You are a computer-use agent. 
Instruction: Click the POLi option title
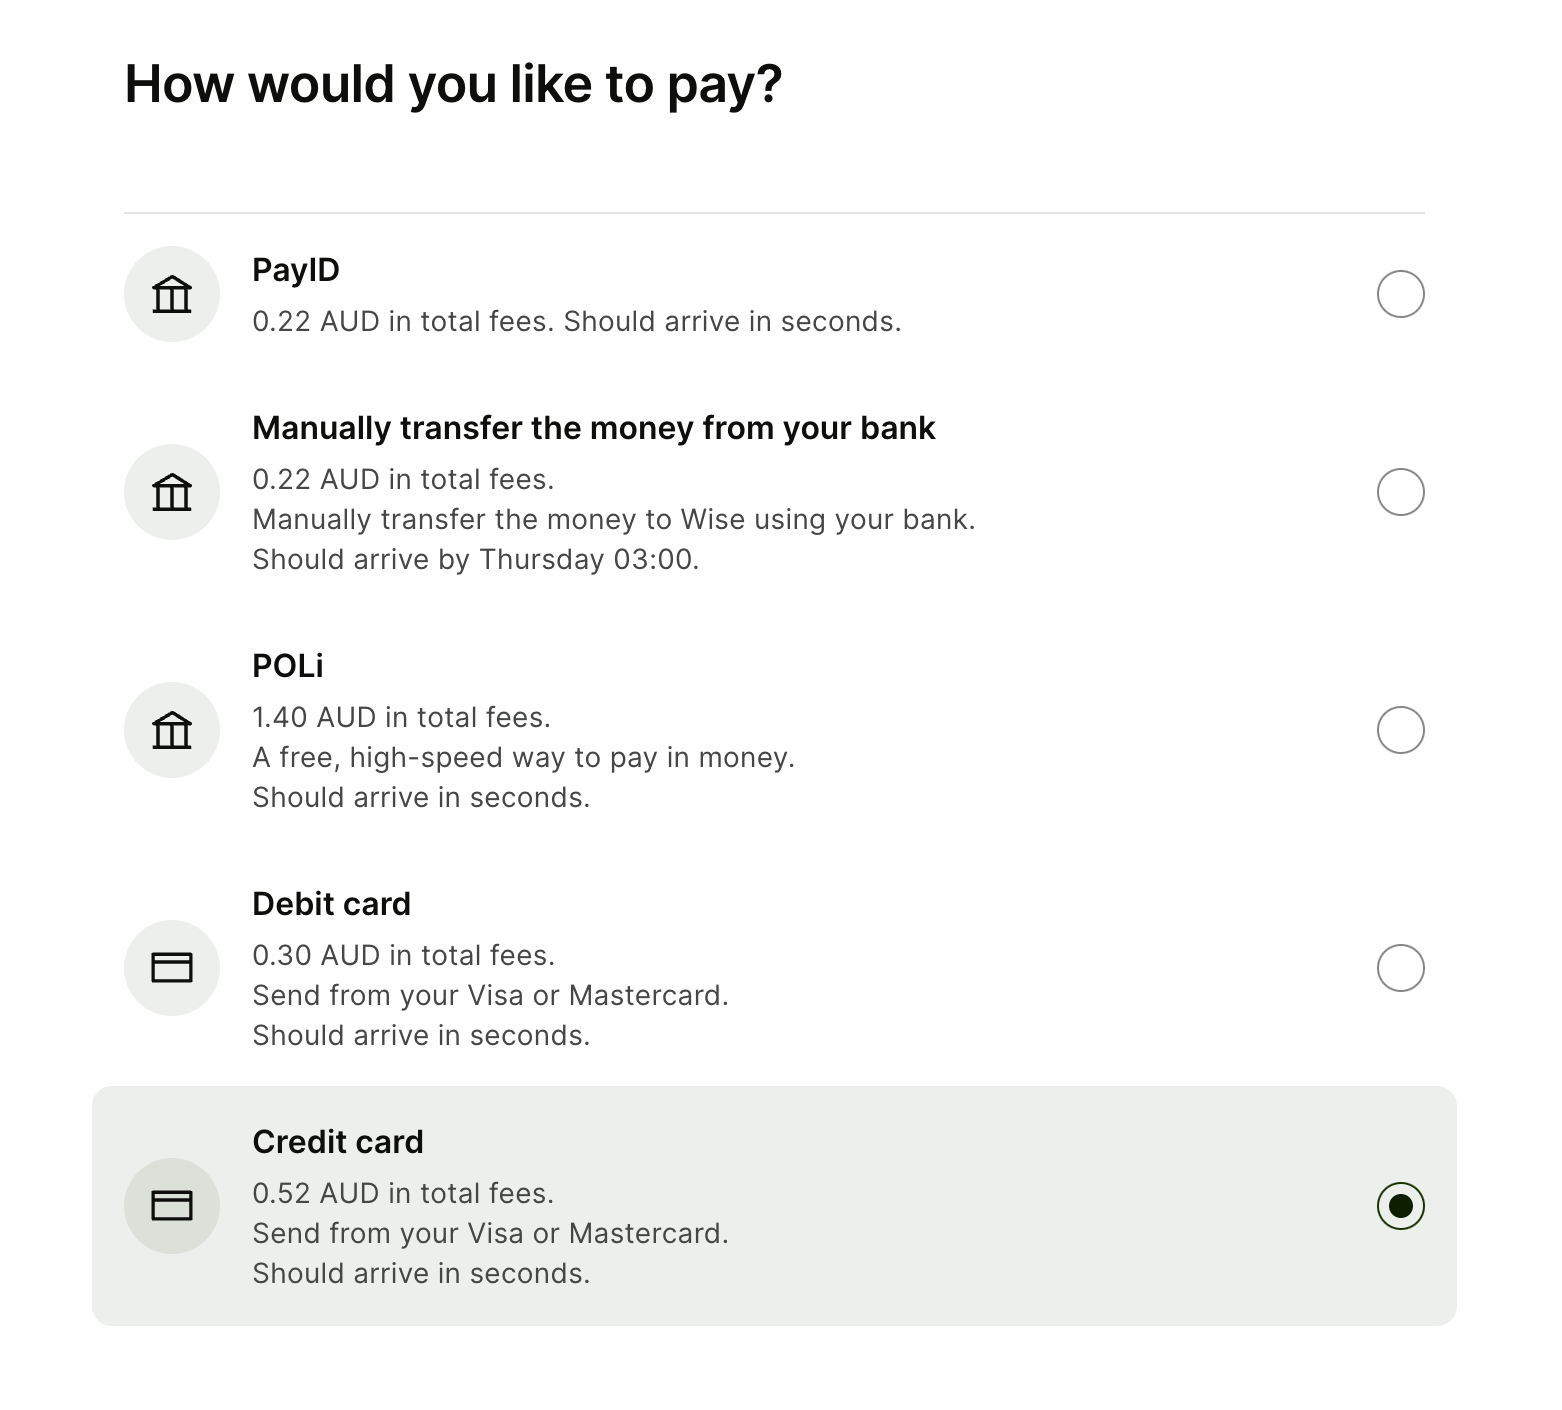point(288,666)
